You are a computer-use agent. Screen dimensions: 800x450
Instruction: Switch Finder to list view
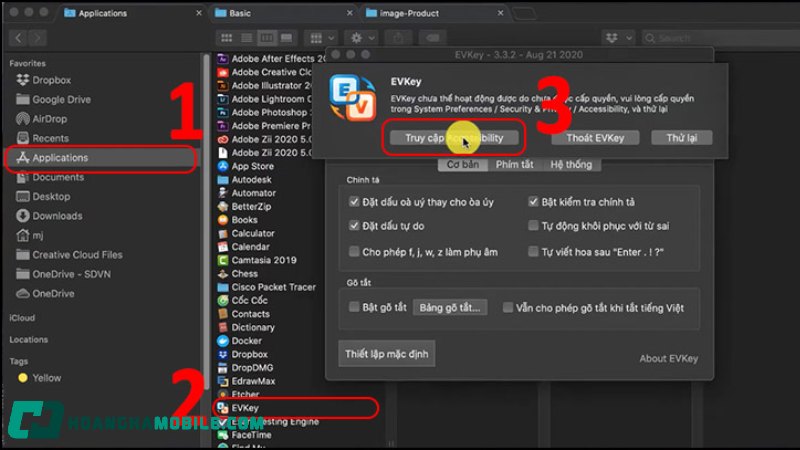click(246, 37)
